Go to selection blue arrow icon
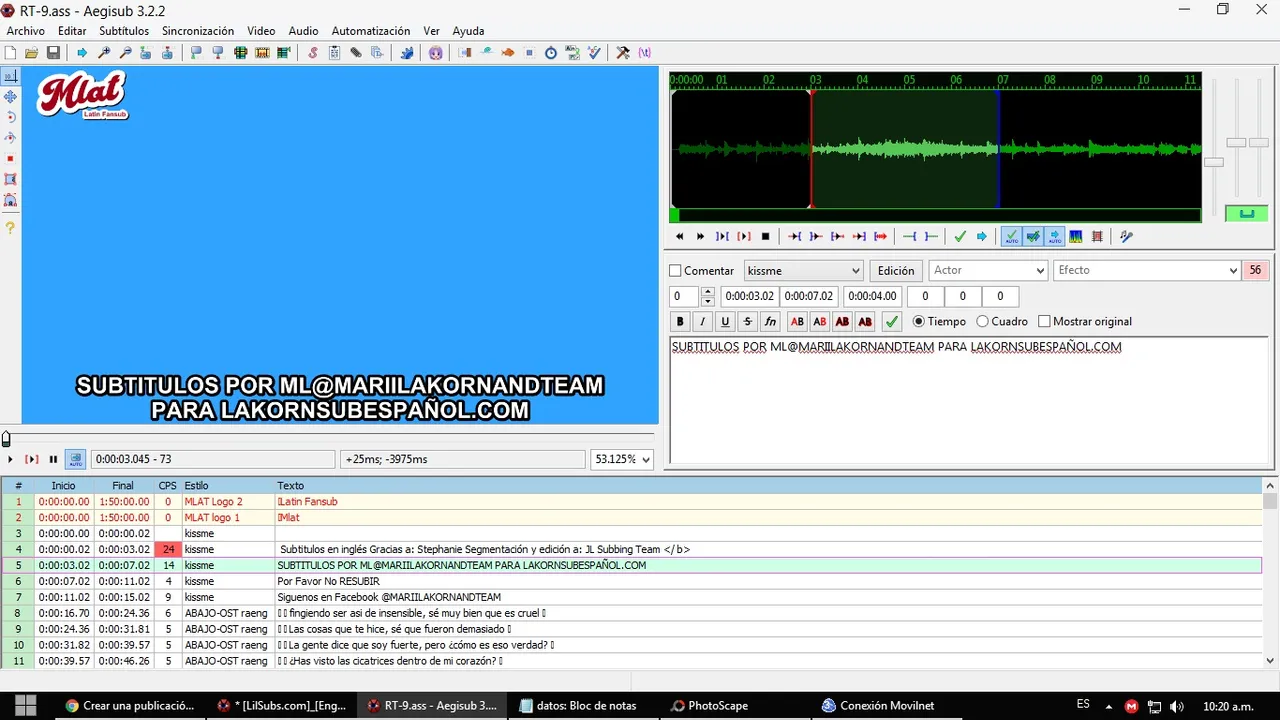 click(981, 237)
